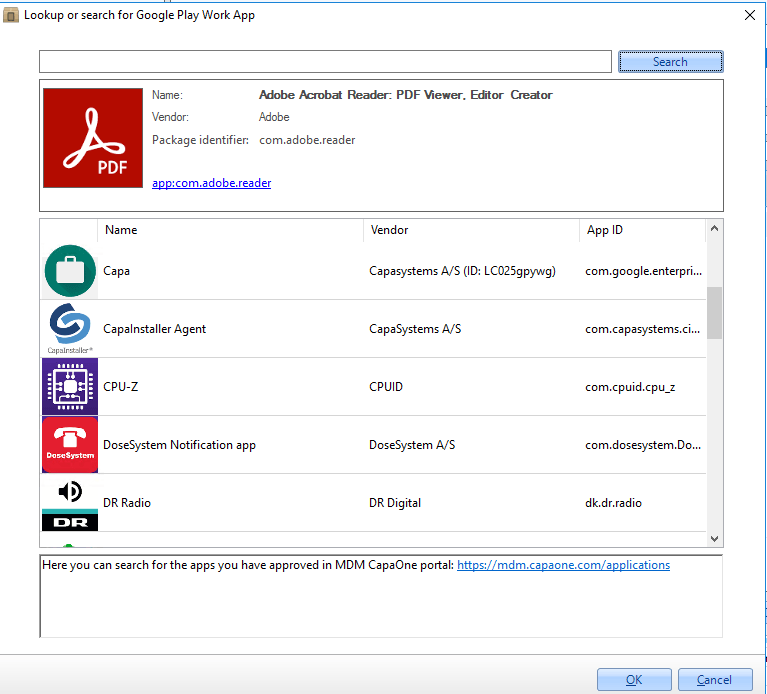Click the com.google.enterpri... App ID

click(x=643, y=271)
